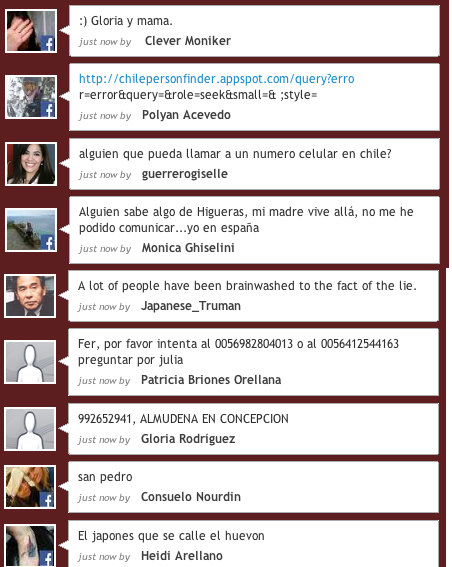Open Patricia Briones Orellana's name link
Image resolution: width=452 pixels, height=567 pixels.
pyautogui.click(x=211, y=380)
